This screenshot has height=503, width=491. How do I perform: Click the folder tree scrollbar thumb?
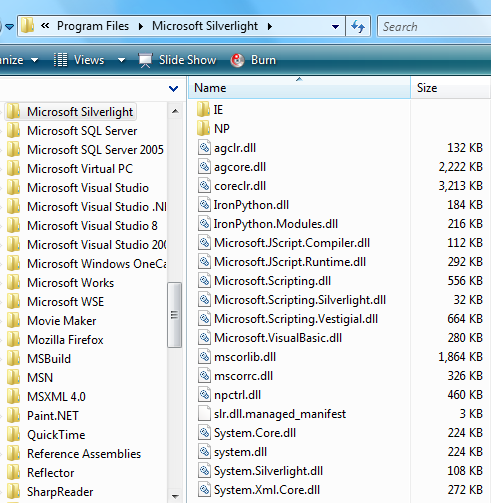click(x=174, y=315)
